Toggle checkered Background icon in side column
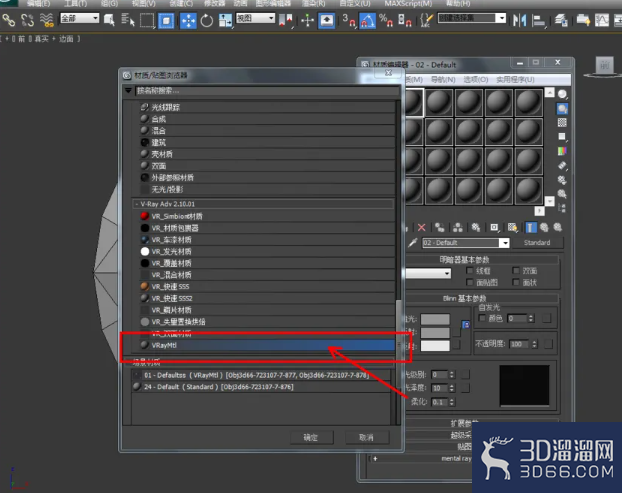622x493 pixels. (562, 122)
